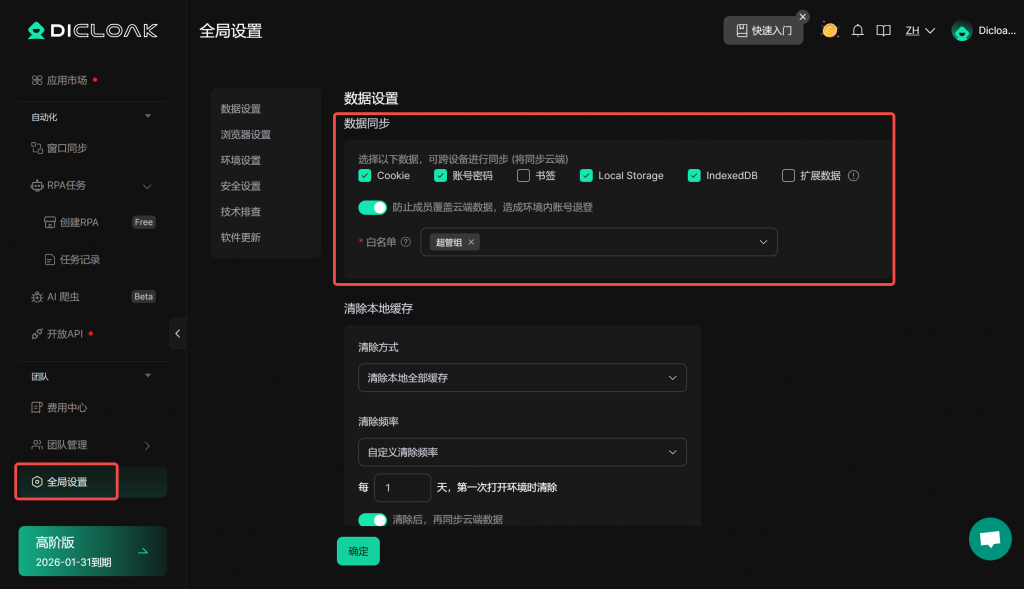Open the 快速入门 quick start button
Image resolution: width=1024 pixels, height=589 pixels.
763,30
